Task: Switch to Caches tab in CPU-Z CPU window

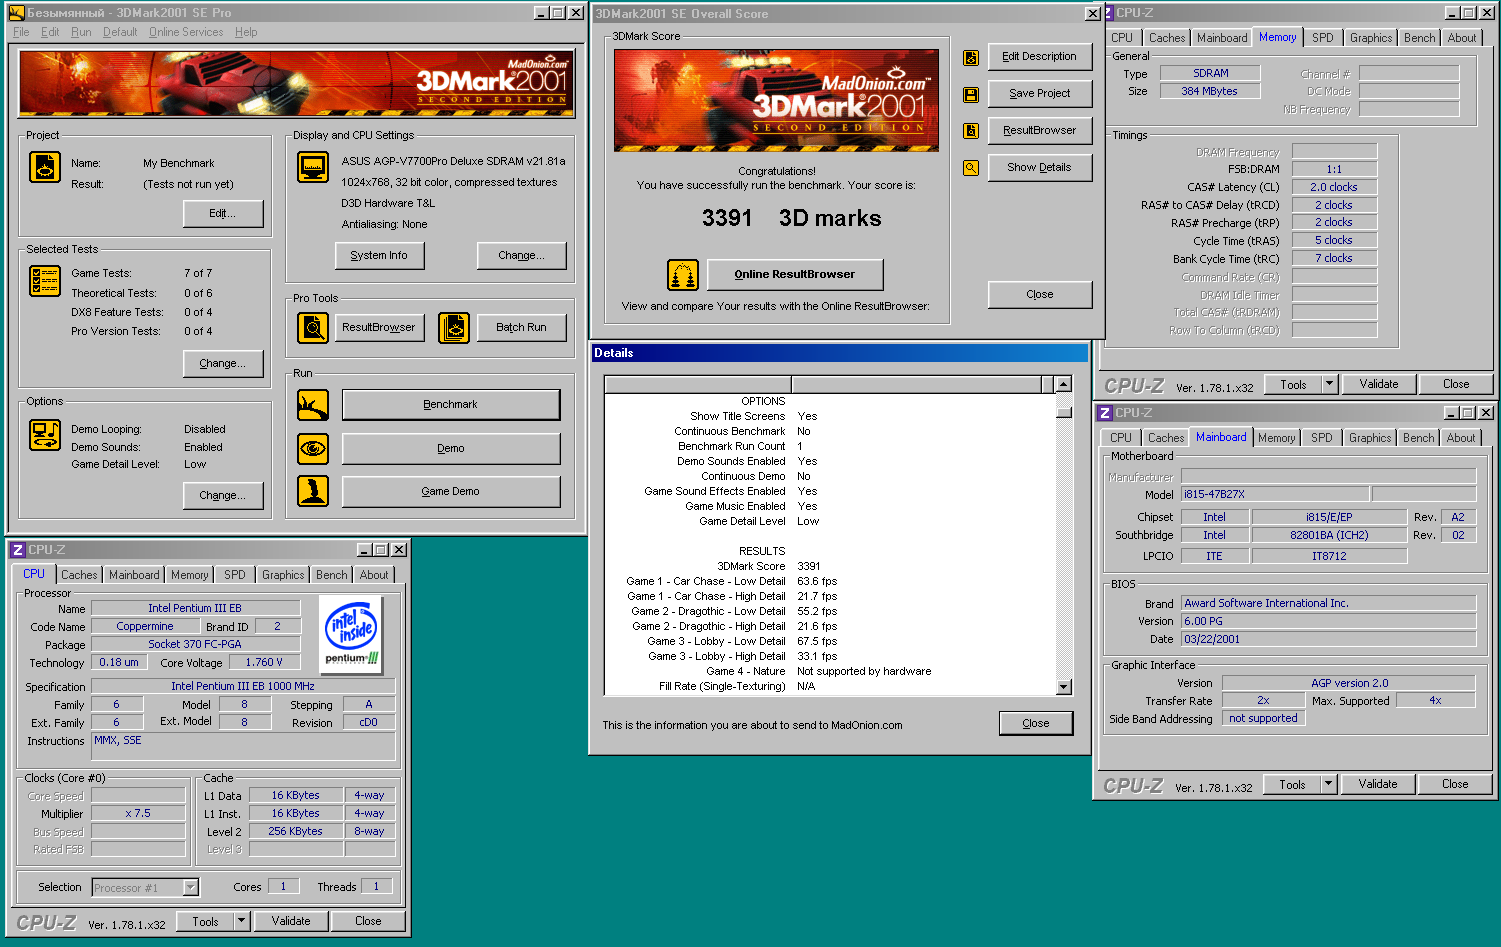Action: point(79,575)
